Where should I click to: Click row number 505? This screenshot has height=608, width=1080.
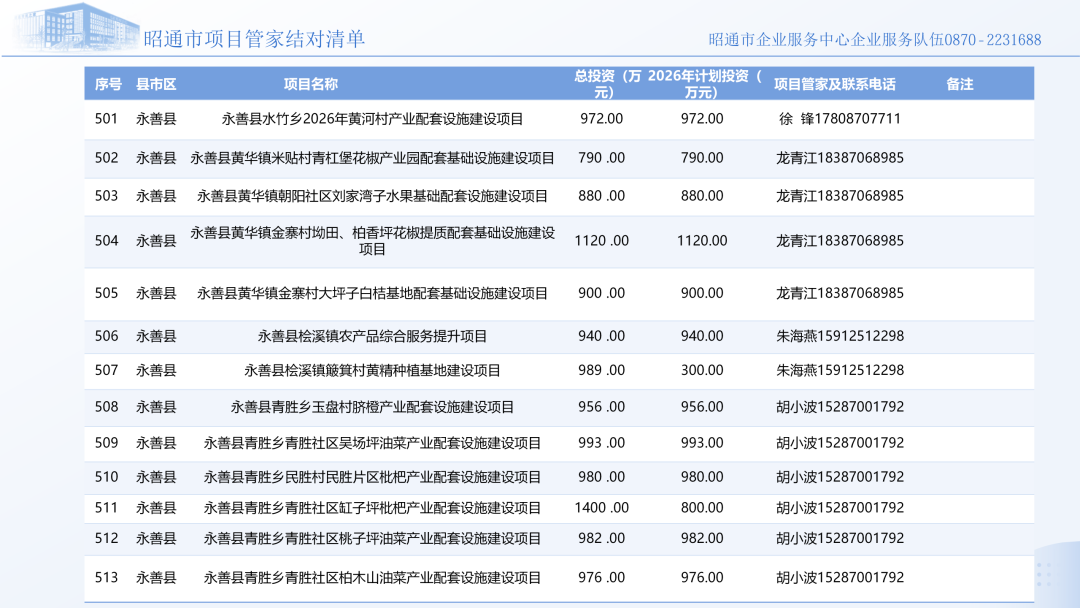106,293
